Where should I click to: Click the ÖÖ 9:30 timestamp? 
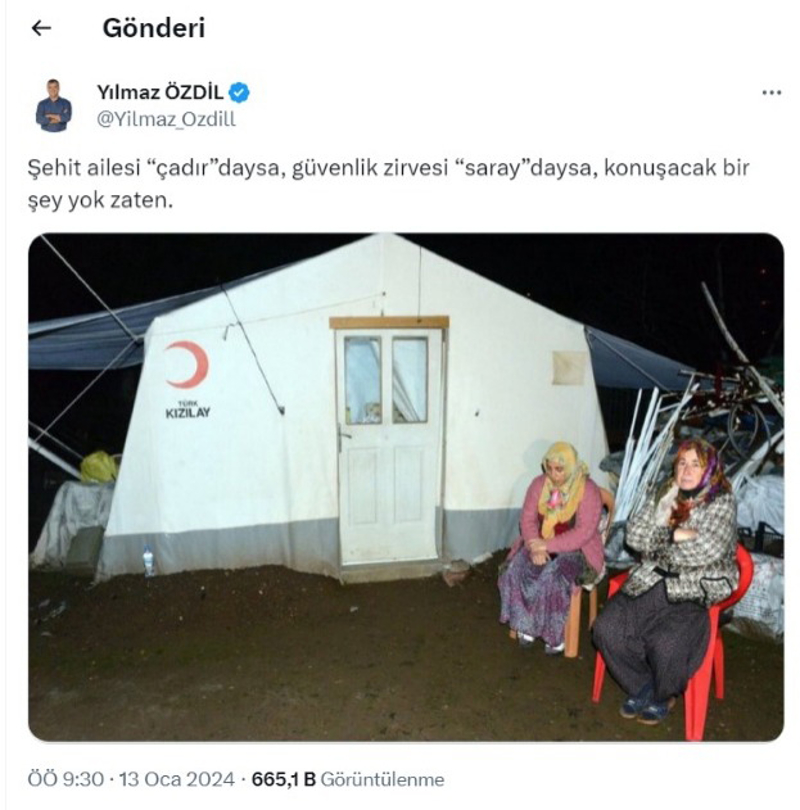(x=66, y=779)
